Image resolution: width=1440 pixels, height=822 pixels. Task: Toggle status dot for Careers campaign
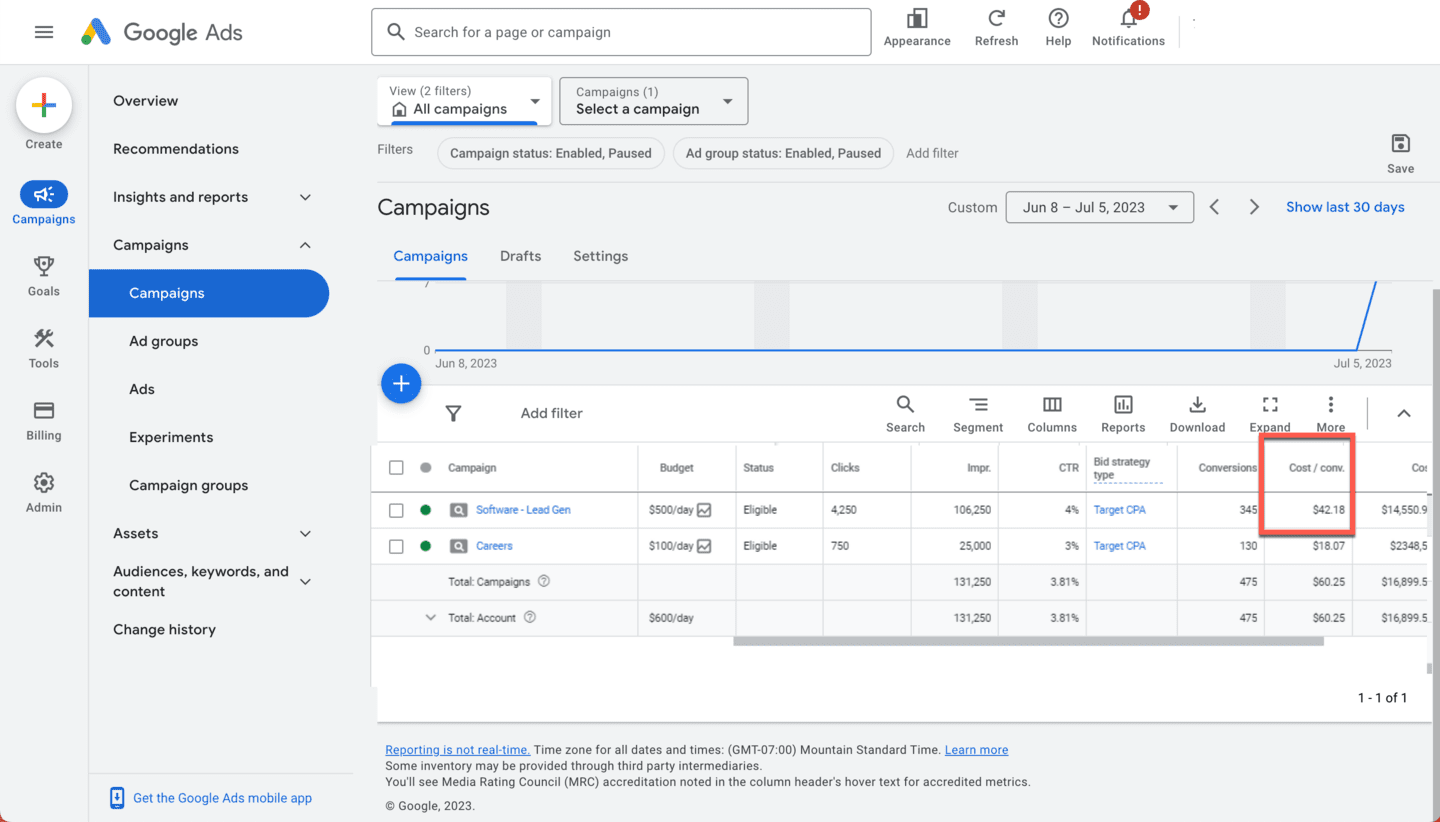pos(426,546)
